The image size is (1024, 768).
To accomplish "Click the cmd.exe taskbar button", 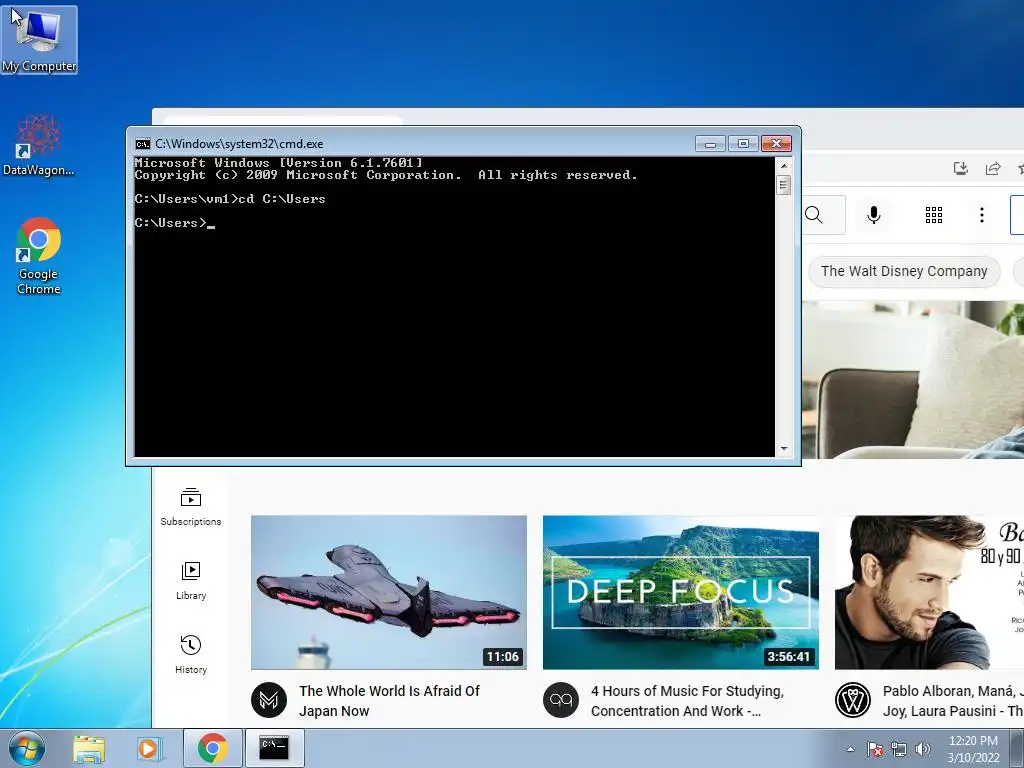I will point(274,748).
